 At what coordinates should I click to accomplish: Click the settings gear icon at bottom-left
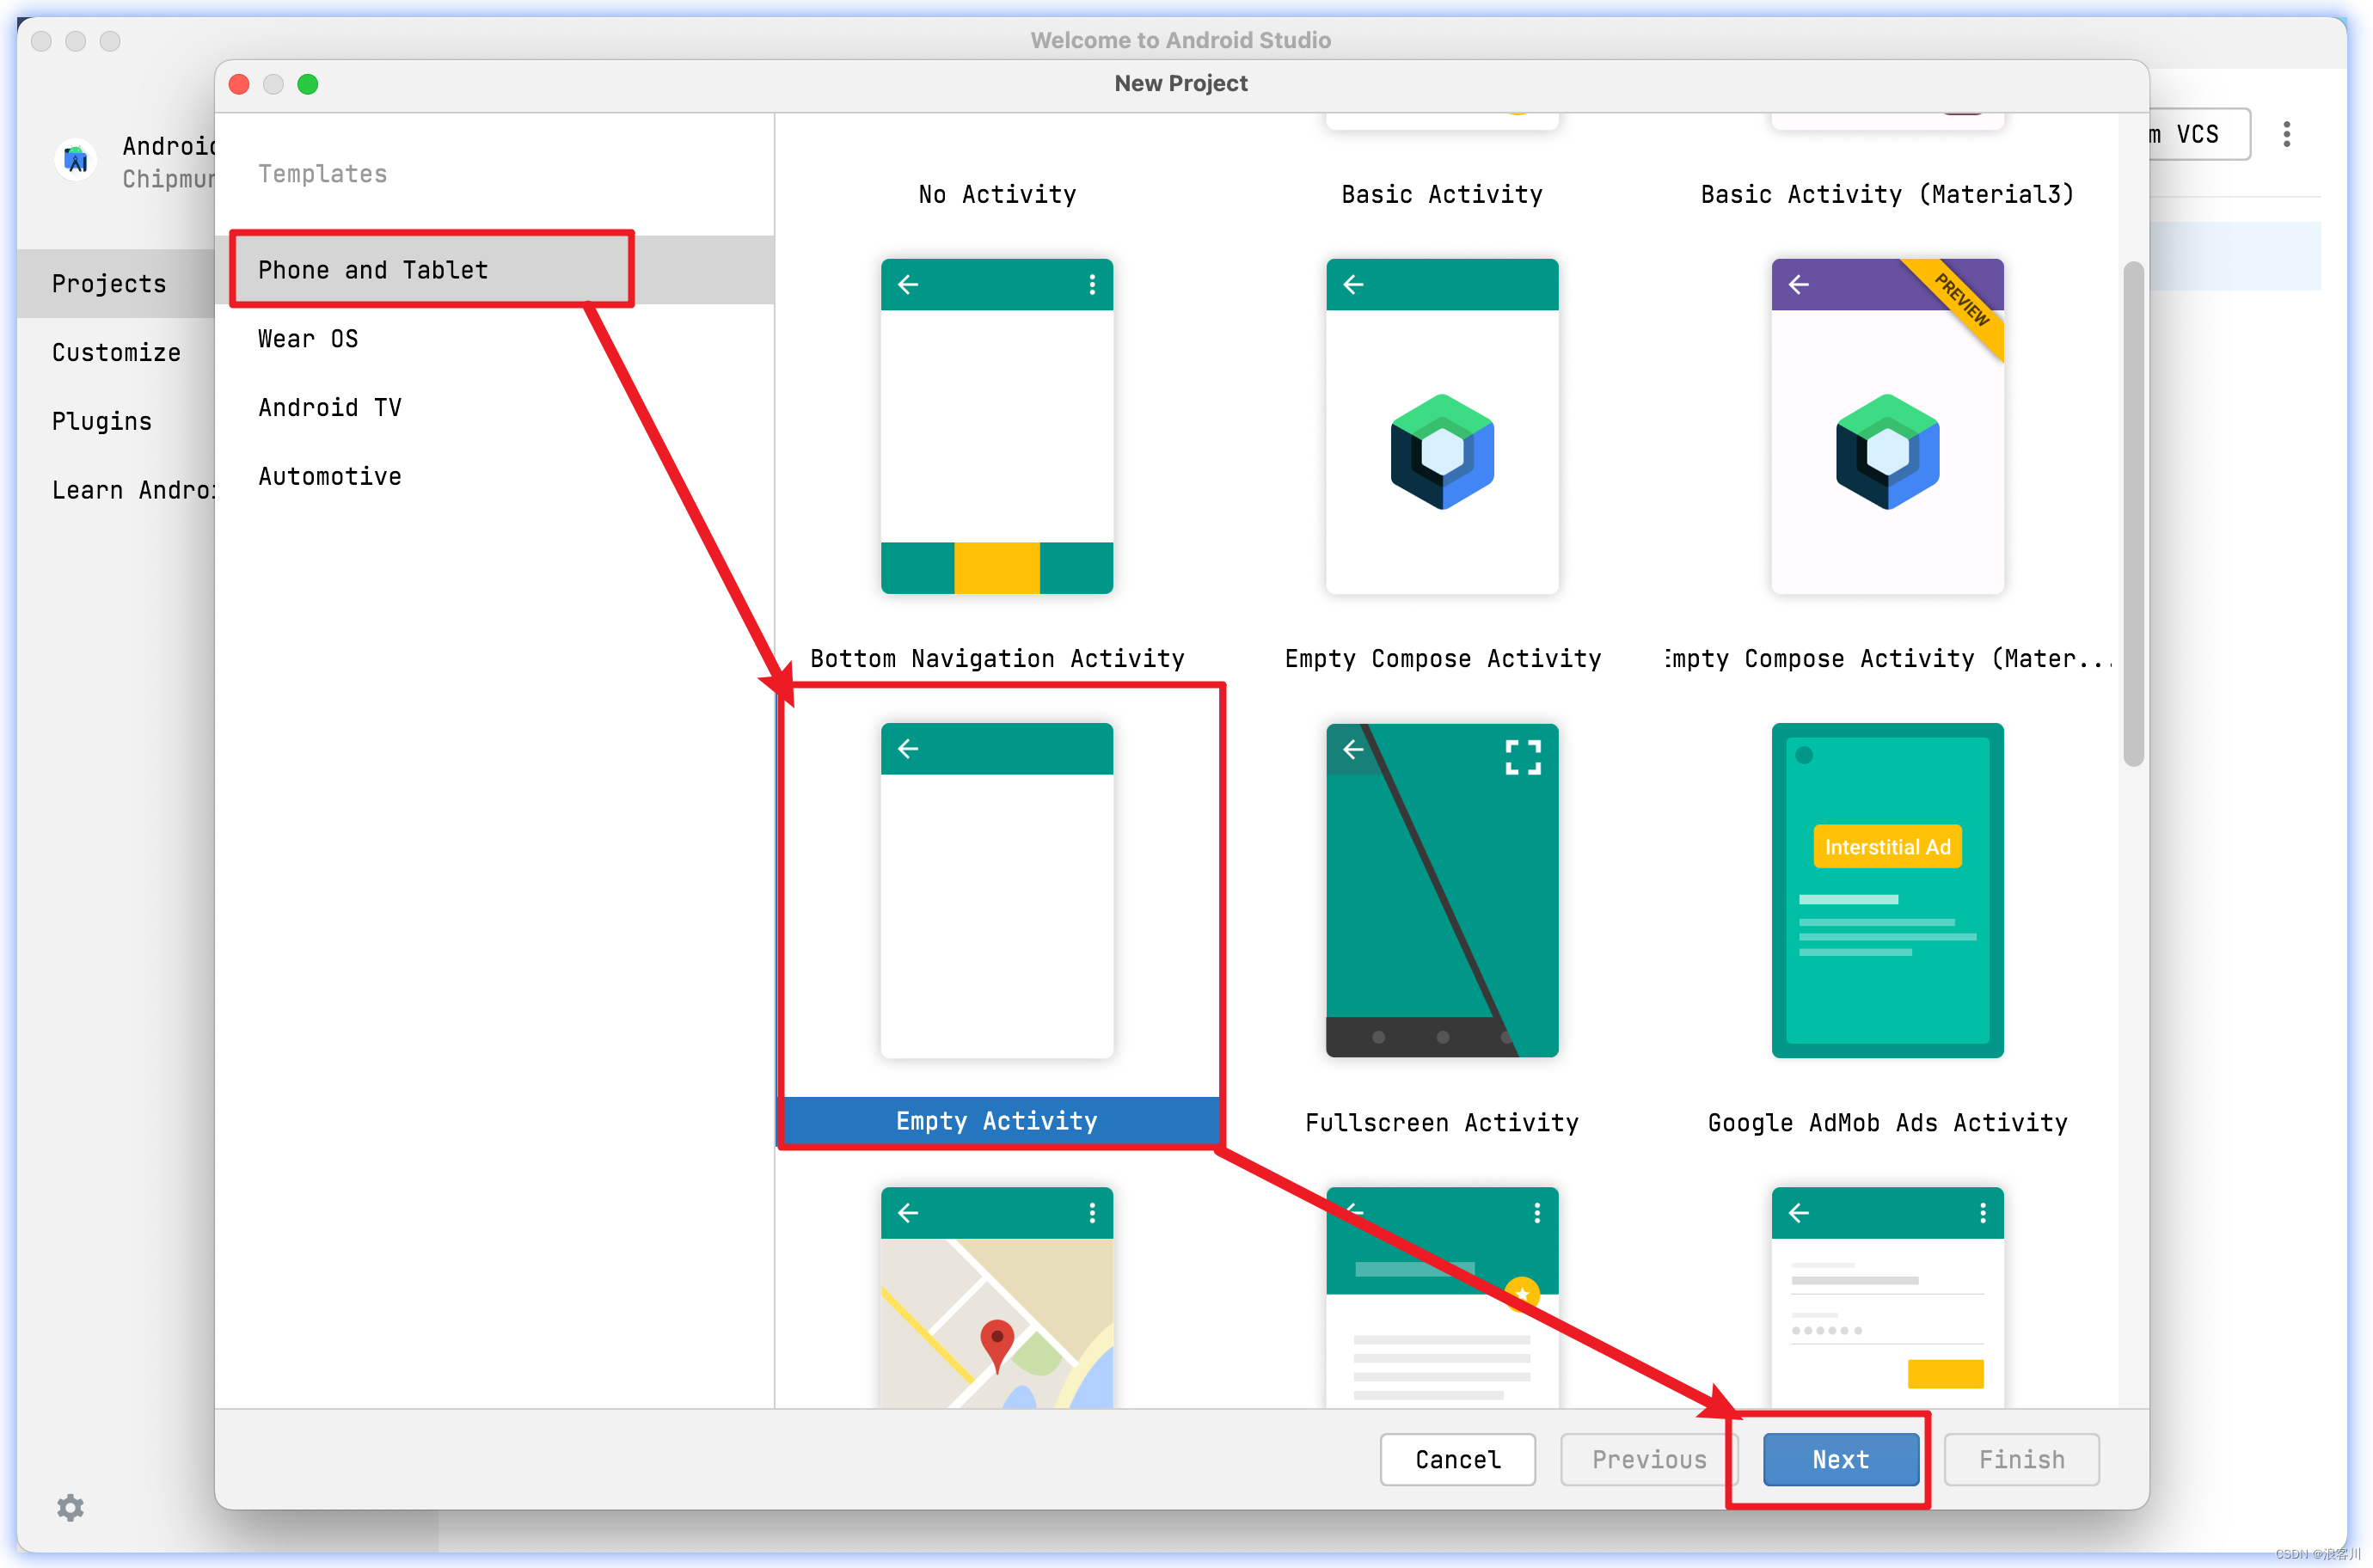(70, 1506)
